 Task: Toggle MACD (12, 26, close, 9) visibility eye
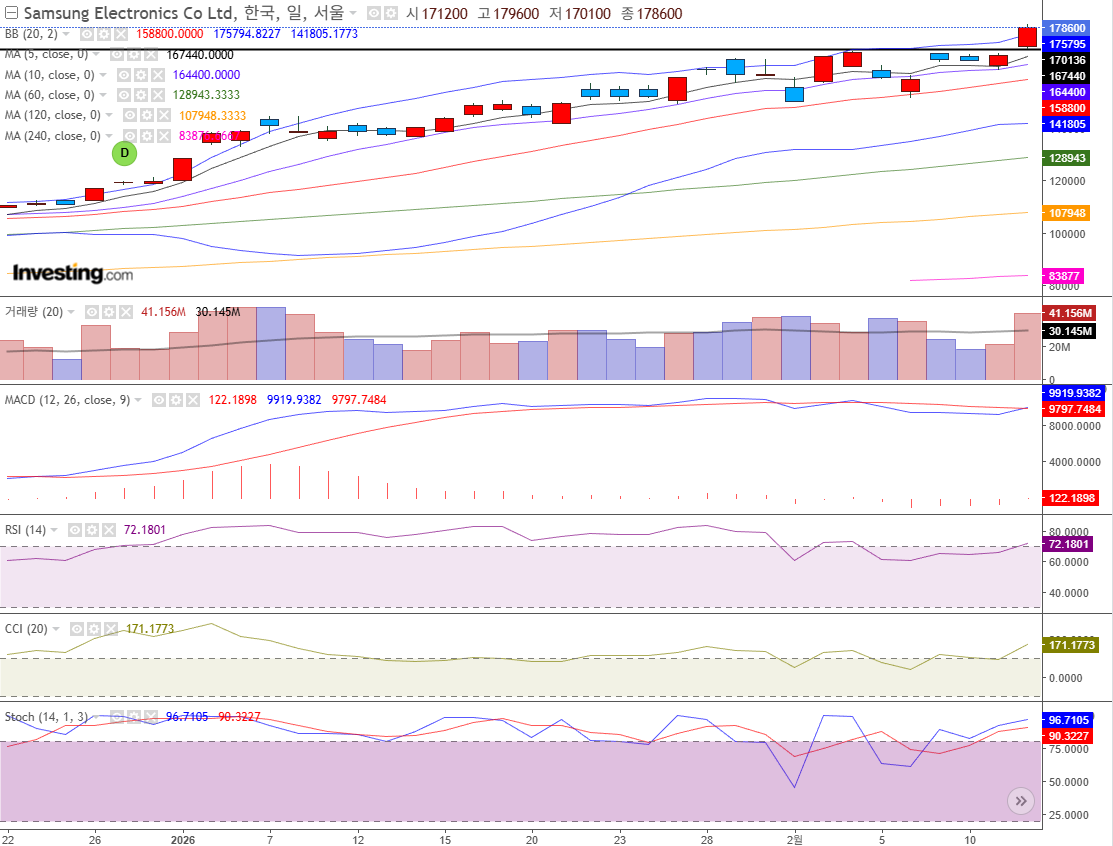click(159, 400)
